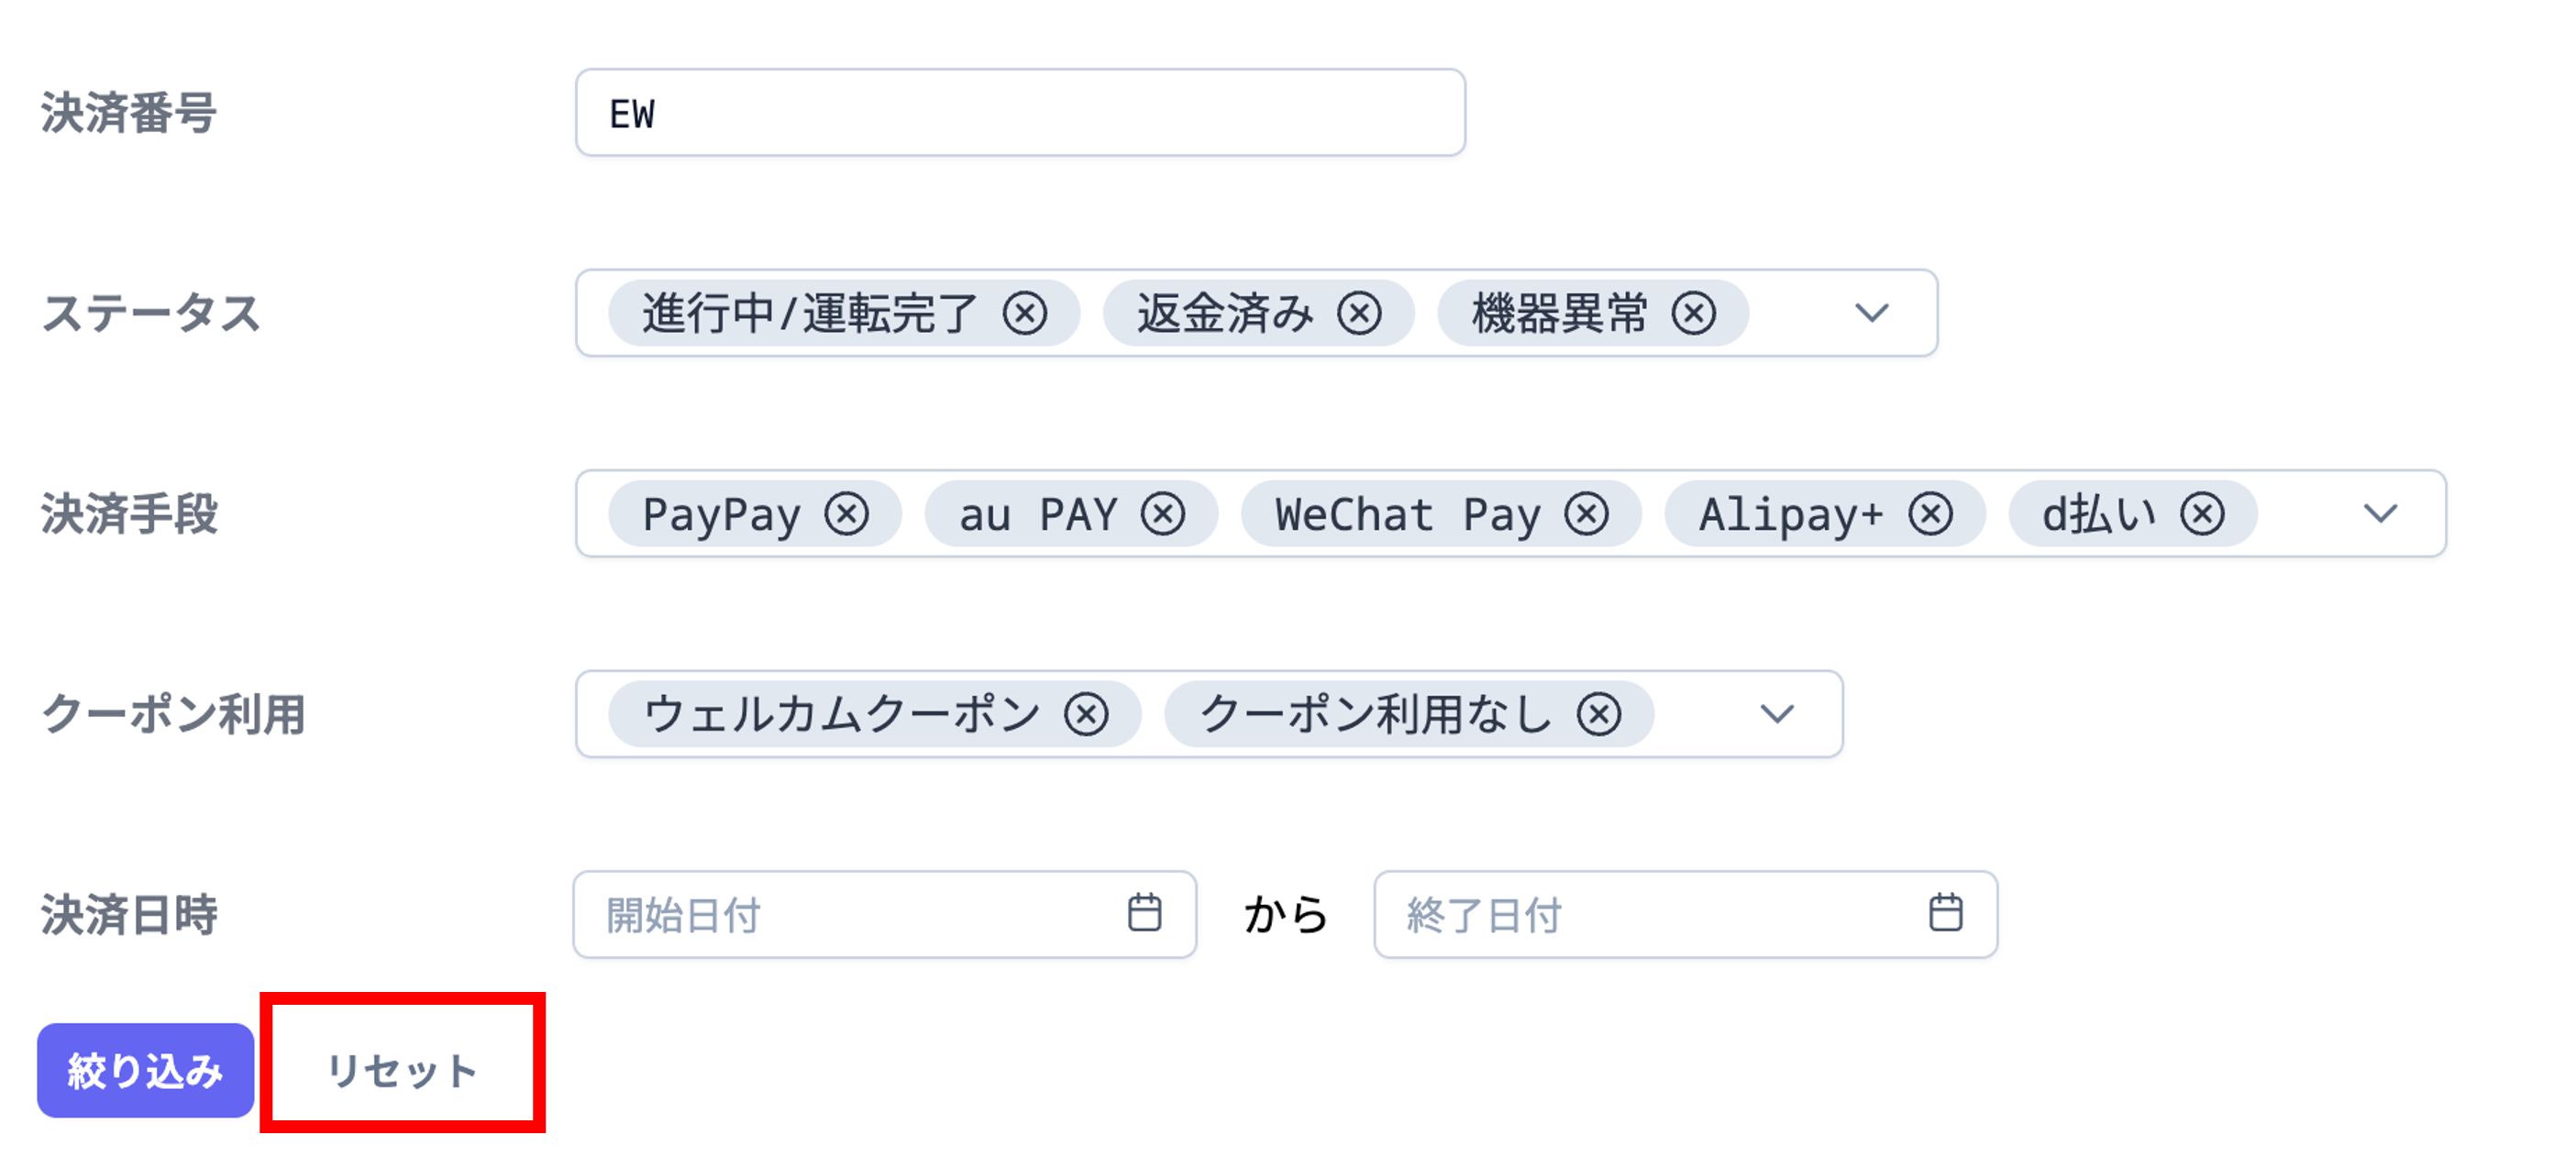Expand the ステータス dropdown chevron

pos(1872,314)
